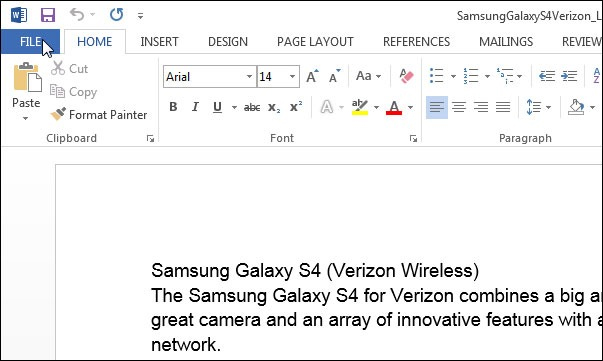603x361 pixels.
Task: Open the Arial font name dropdown
Action: [x=249, y=77]
